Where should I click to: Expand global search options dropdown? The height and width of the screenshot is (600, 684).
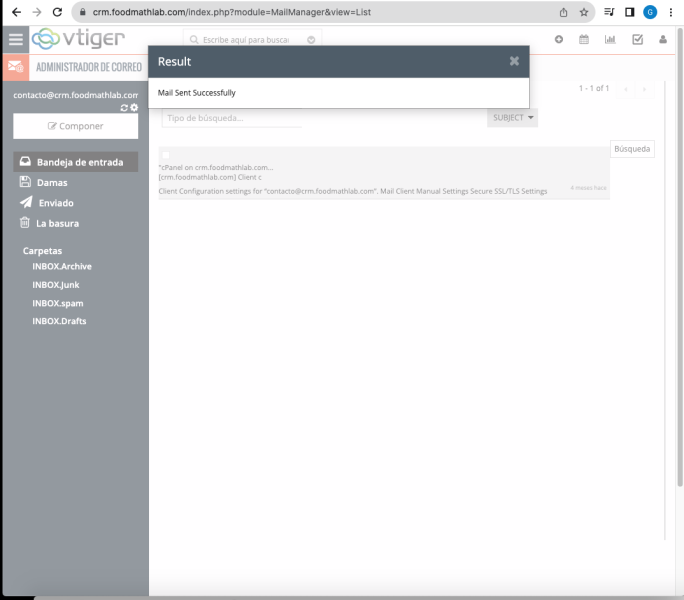[x=311, y=40]
